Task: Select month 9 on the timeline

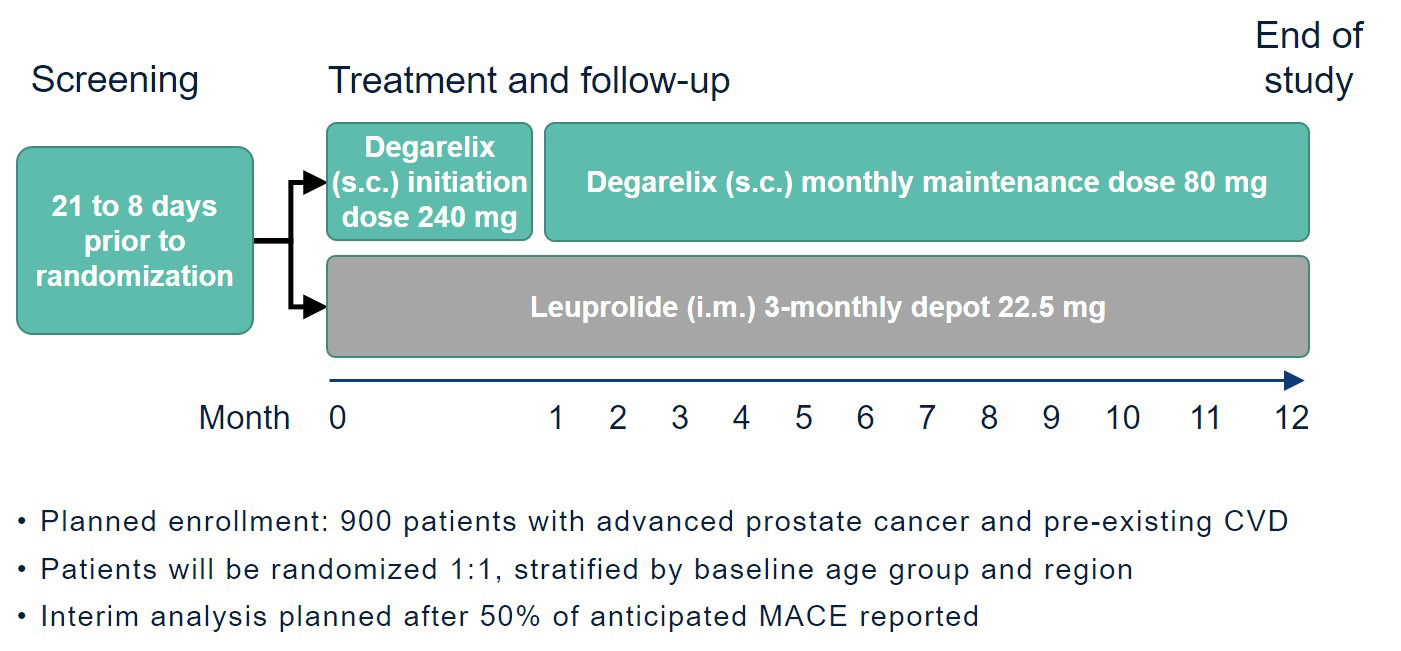Action: click(x=1051, y=417)
